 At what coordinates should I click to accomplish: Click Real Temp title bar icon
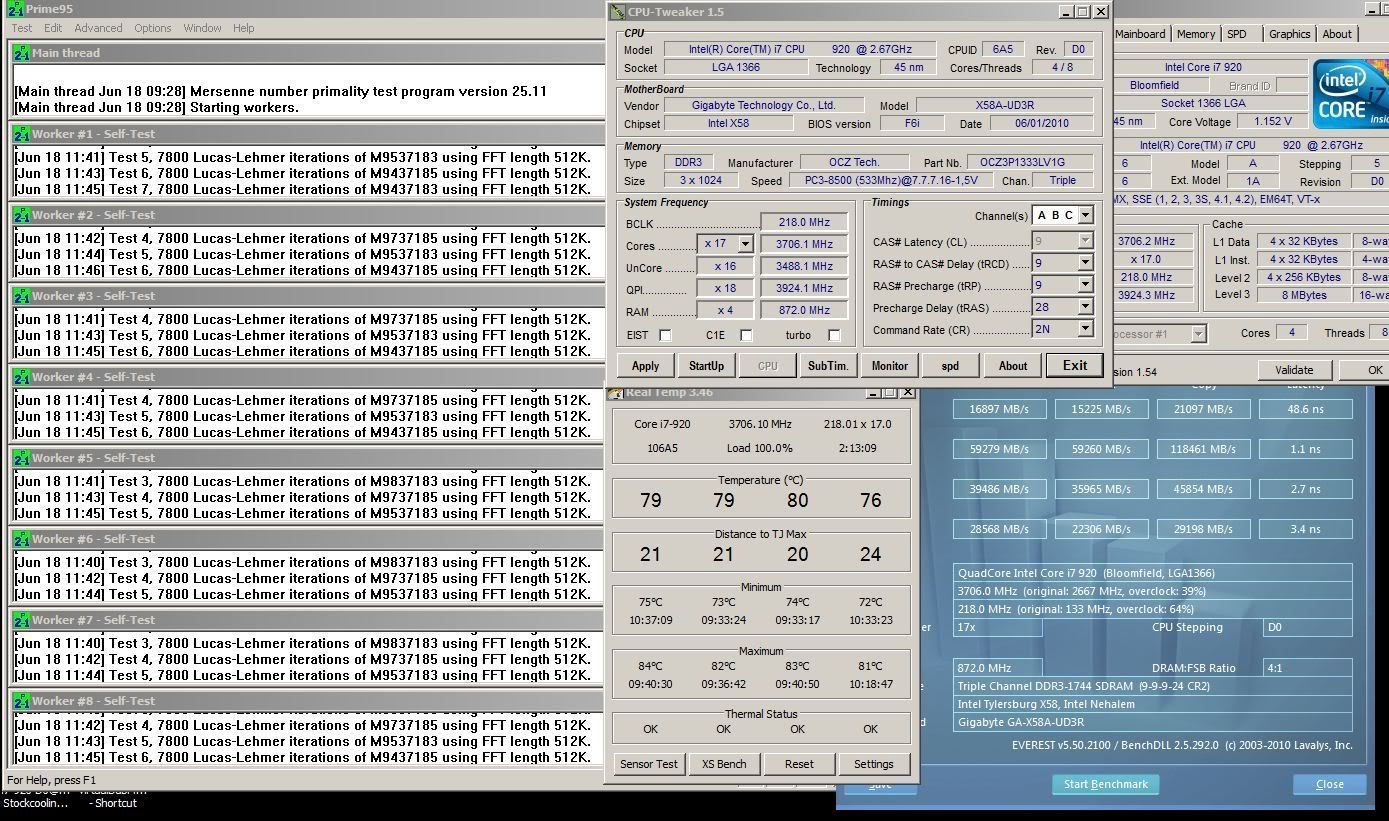(617, 392)
